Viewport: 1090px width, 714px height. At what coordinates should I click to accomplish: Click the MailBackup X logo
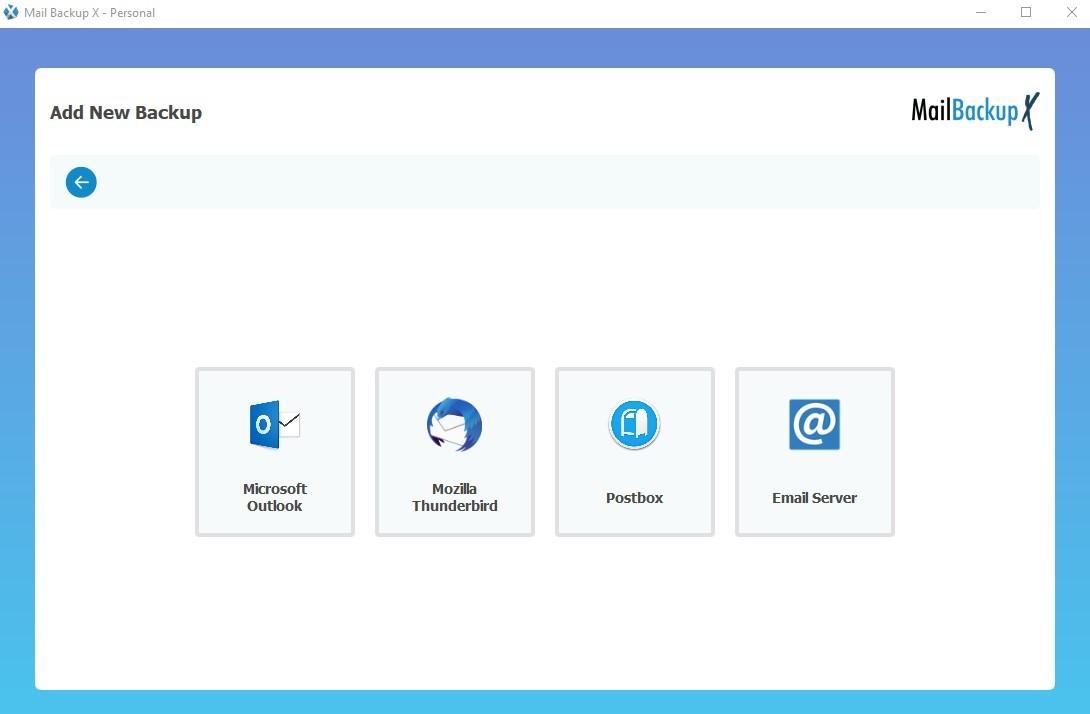(x=975, y=111)
